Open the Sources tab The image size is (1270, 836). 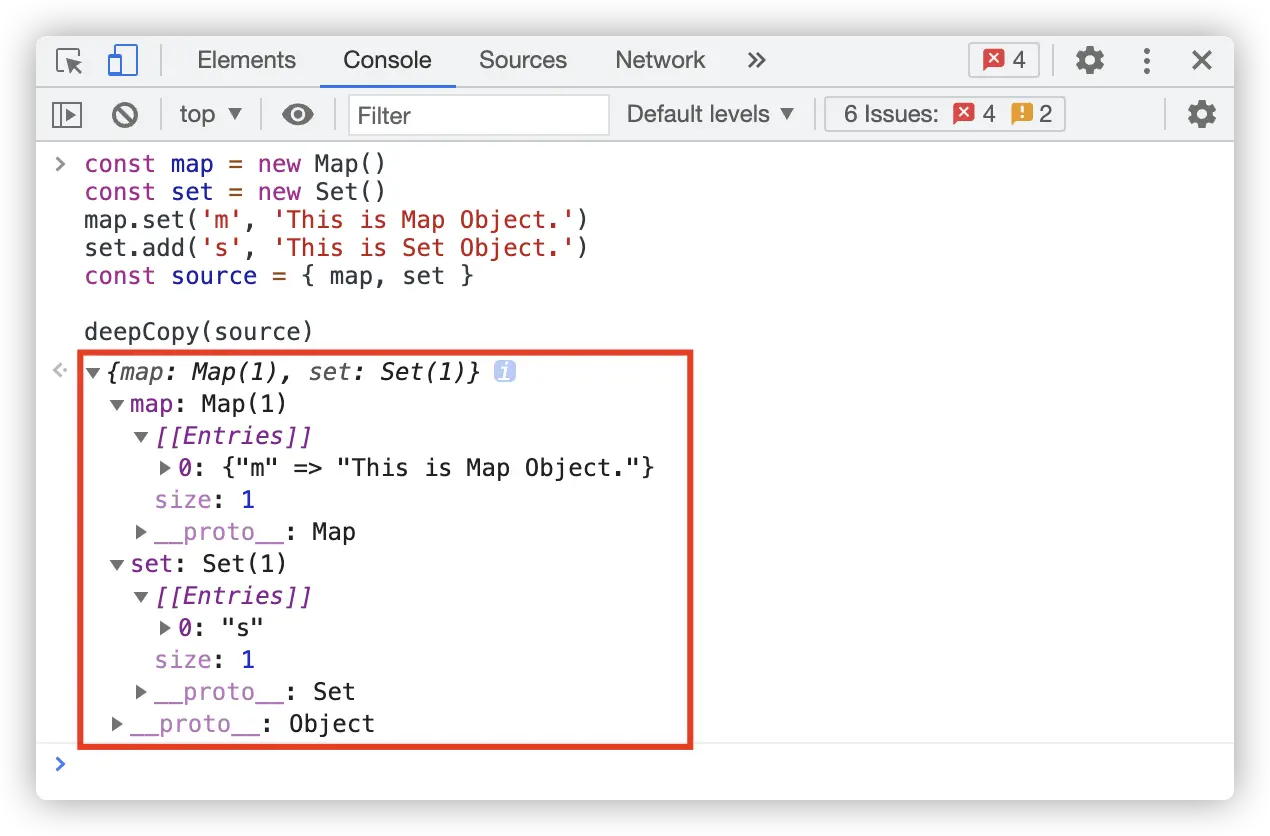pyautogui.click(x=523, y=60)
